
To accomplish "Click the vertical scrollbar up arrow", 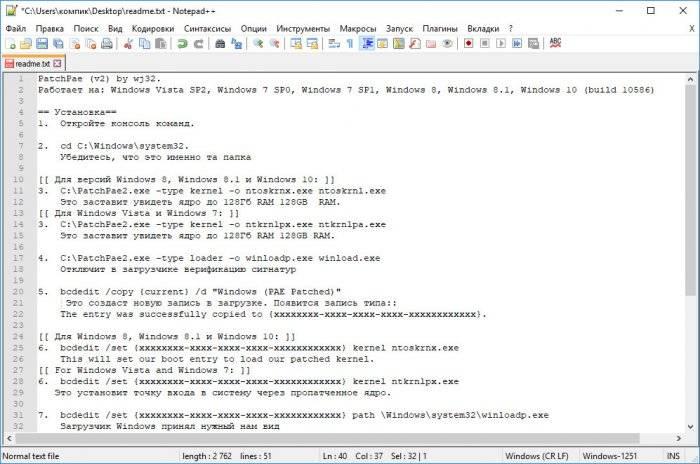I will (x=690, y=79).
